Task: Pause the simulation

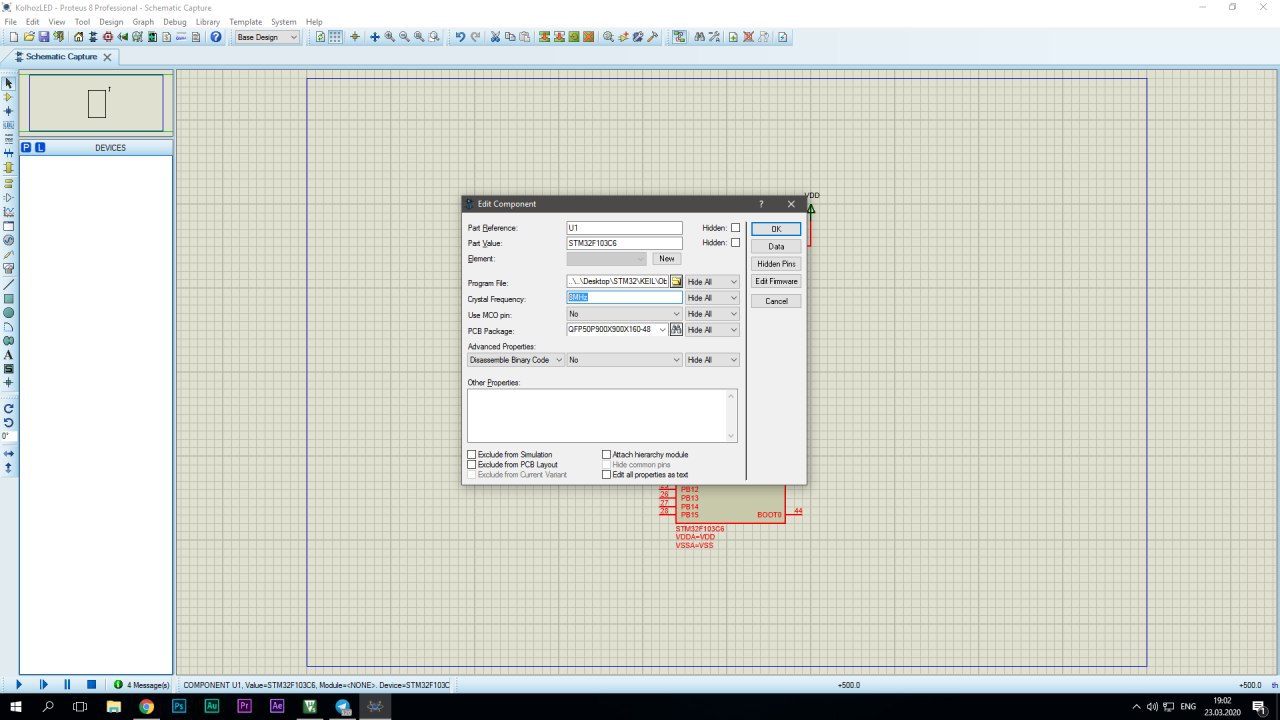Action: point(67,685)
